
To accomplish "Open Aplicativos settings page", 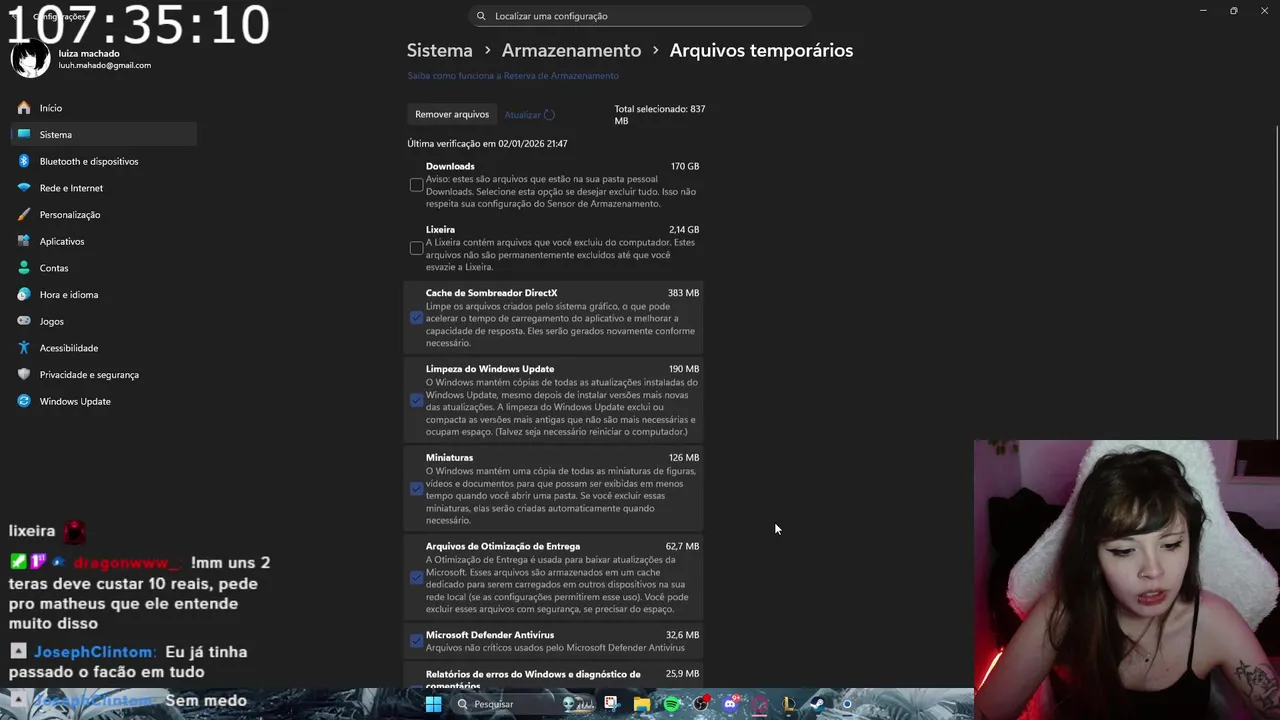I will (104, 241).
